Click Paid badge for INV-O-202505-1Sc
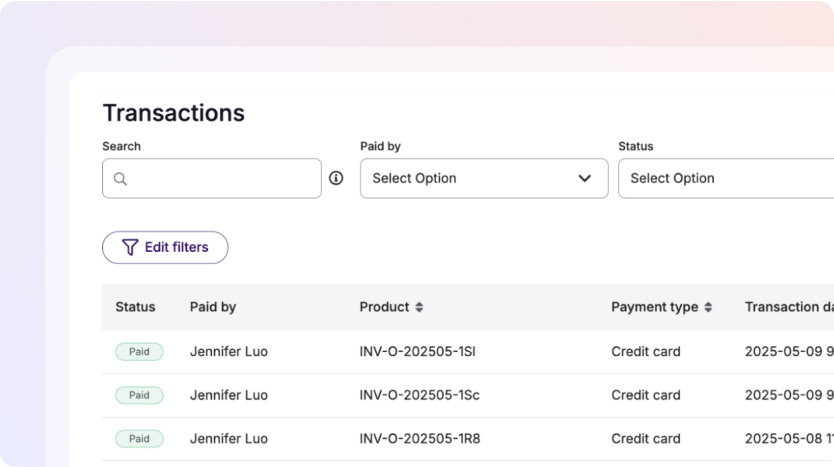This screenshot has width=834, height=467. point(139,395)
